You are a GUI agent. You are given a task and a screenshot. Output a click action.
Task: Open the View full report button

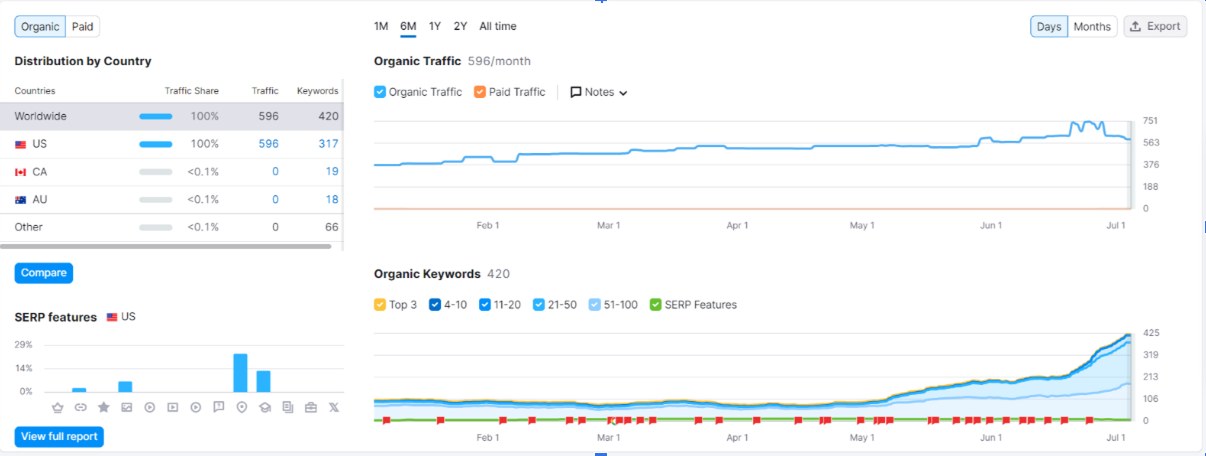tap(59, 436)
